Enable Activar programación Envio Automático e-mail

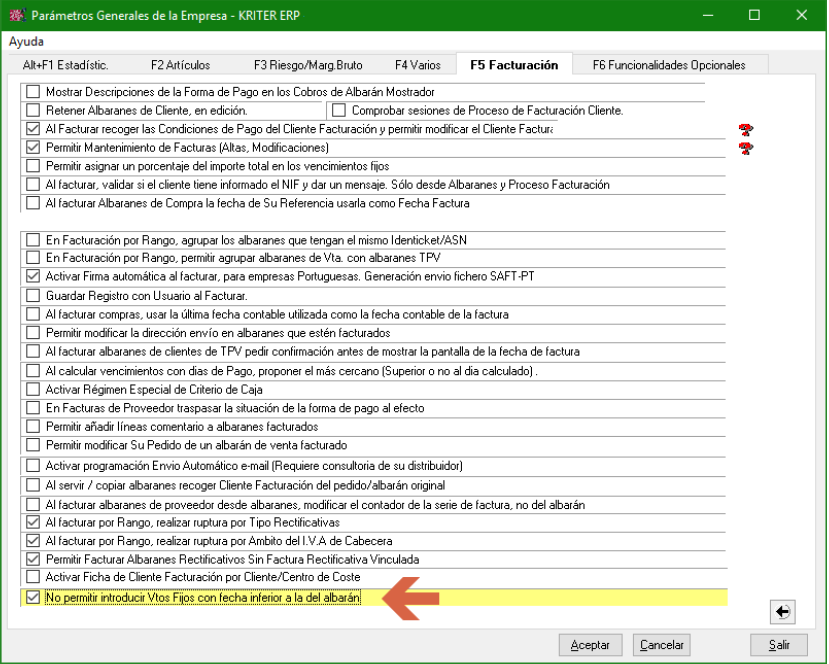33,466
